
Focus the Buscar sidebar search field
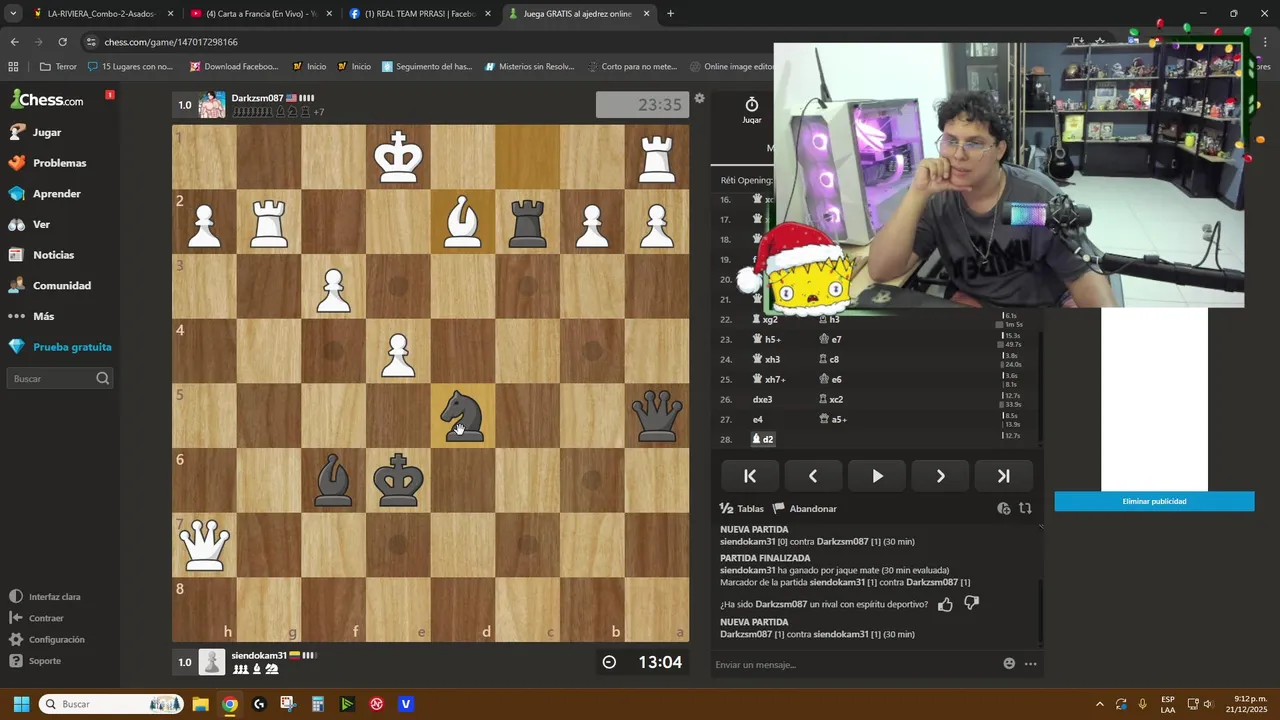[60, 379]
